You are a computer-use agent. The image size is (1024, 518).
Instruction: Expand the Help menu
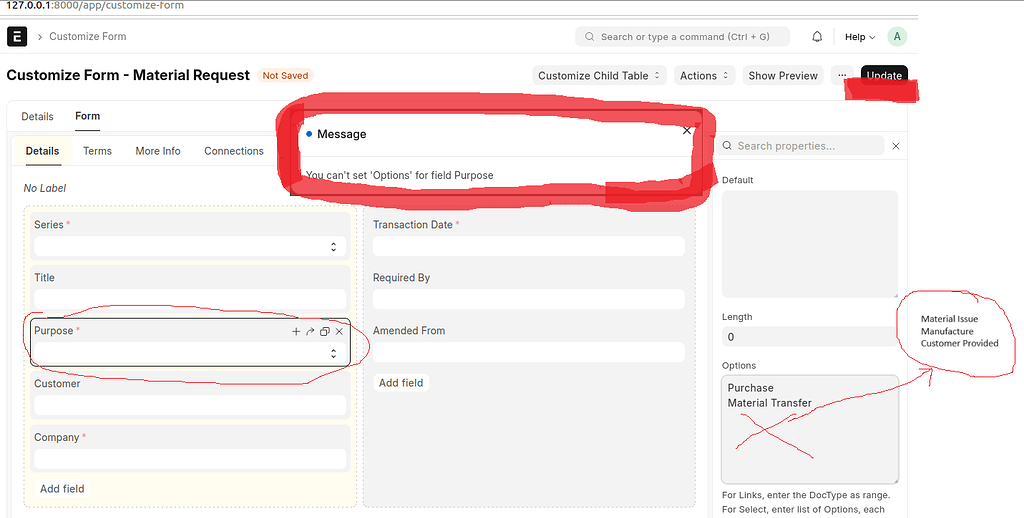tap(859, 37)
